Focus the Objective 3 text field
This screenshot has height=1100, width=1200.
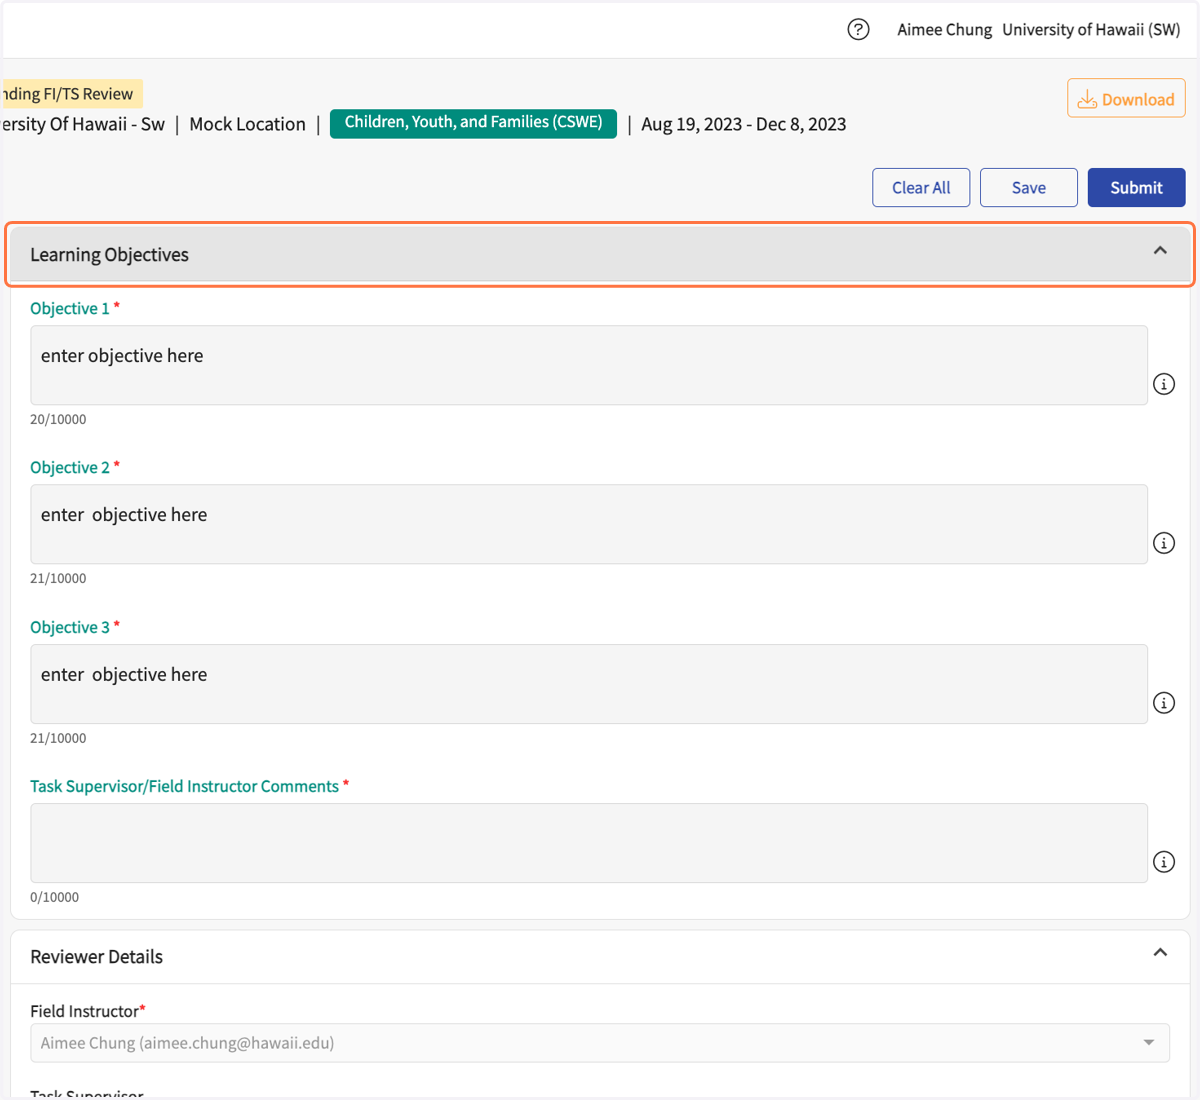(x=589, y=684)
